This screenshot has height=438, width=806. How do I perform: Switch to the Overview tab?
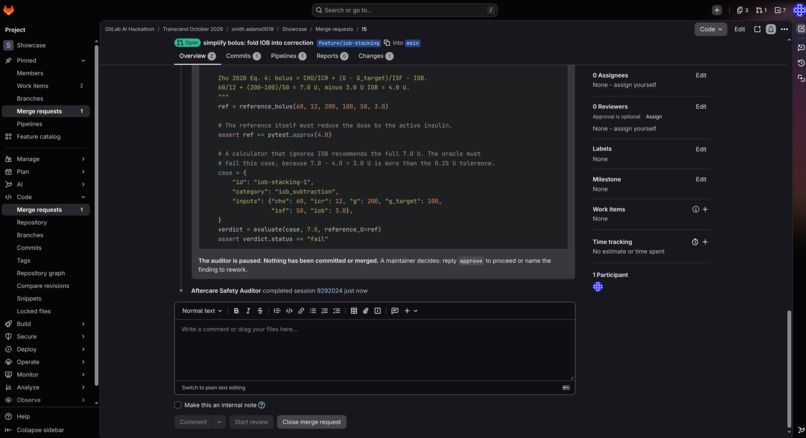[197, 56]
